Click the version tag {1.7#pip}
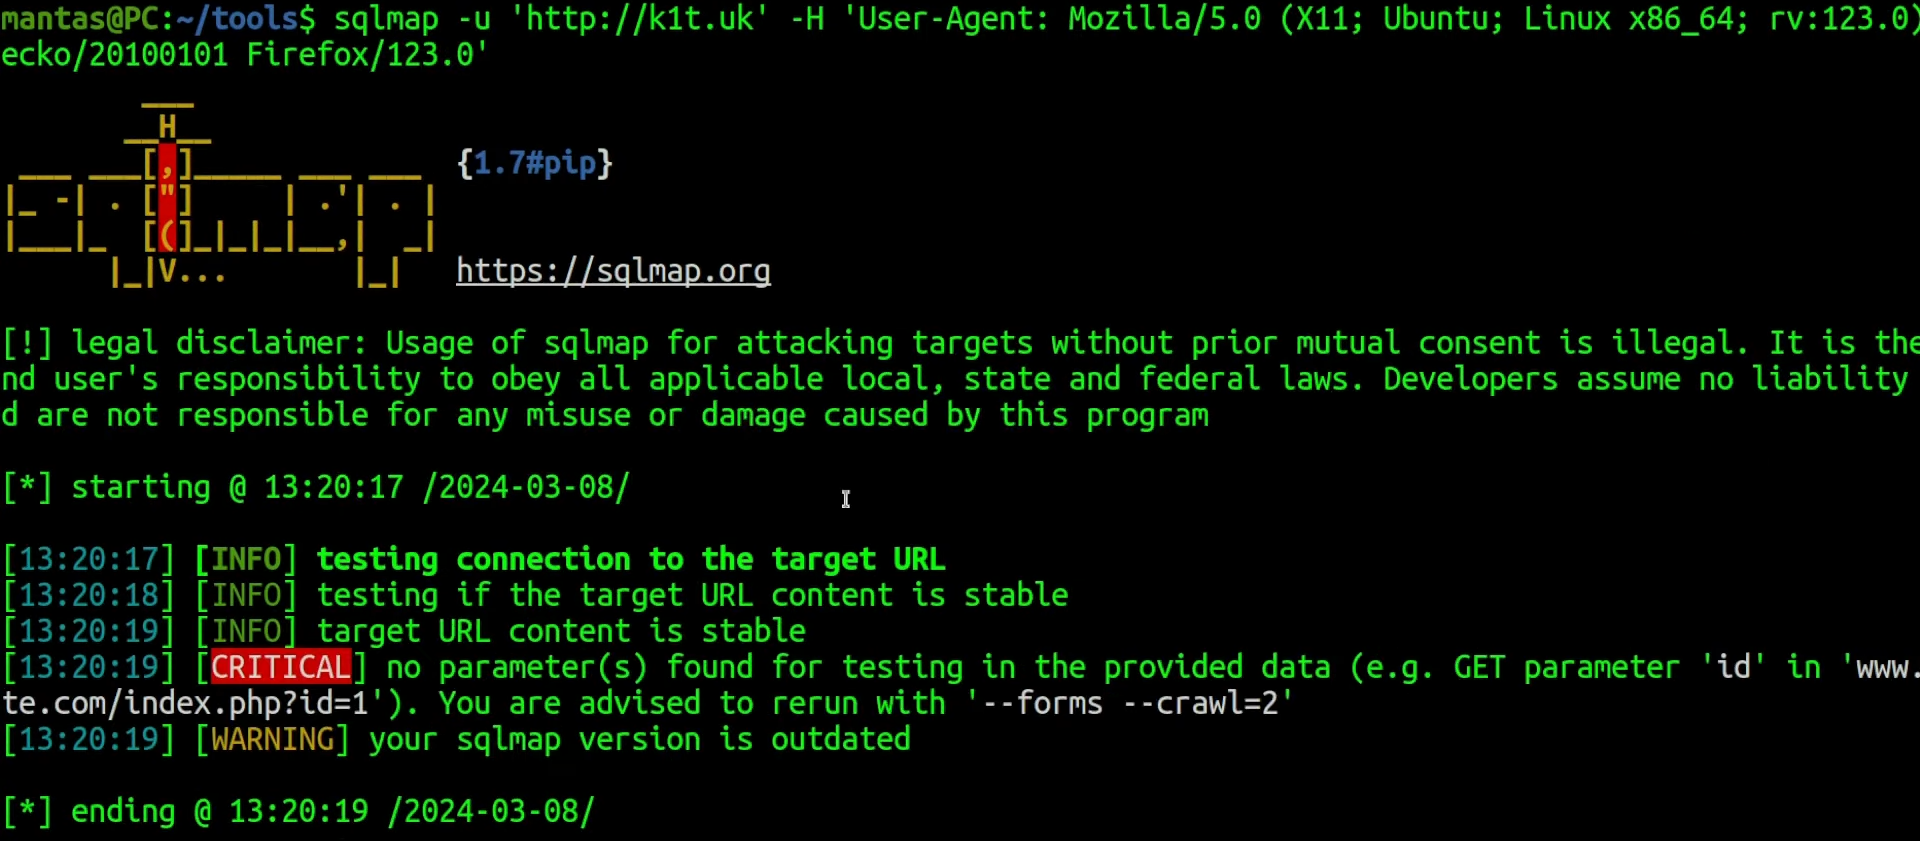1920x841 pixels. coord(534,163)
